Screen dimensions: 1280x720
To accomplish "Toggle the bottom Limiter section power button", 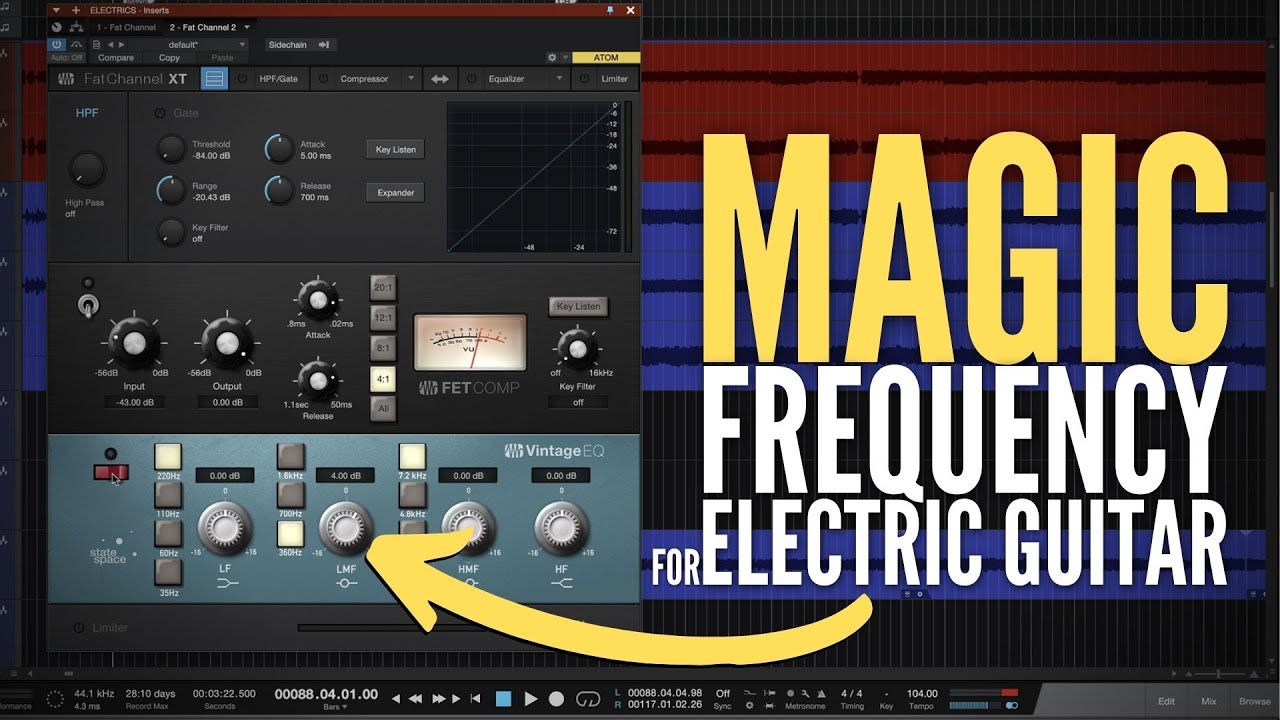I will point(78,628).
